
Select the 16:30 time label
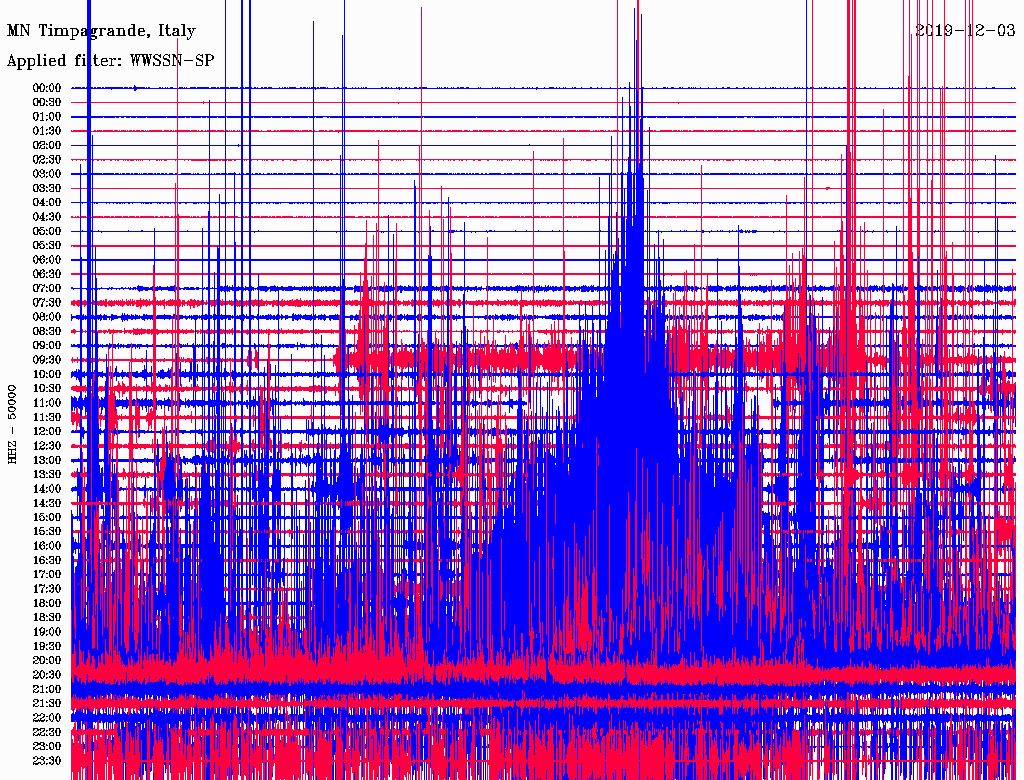(47, 561)
